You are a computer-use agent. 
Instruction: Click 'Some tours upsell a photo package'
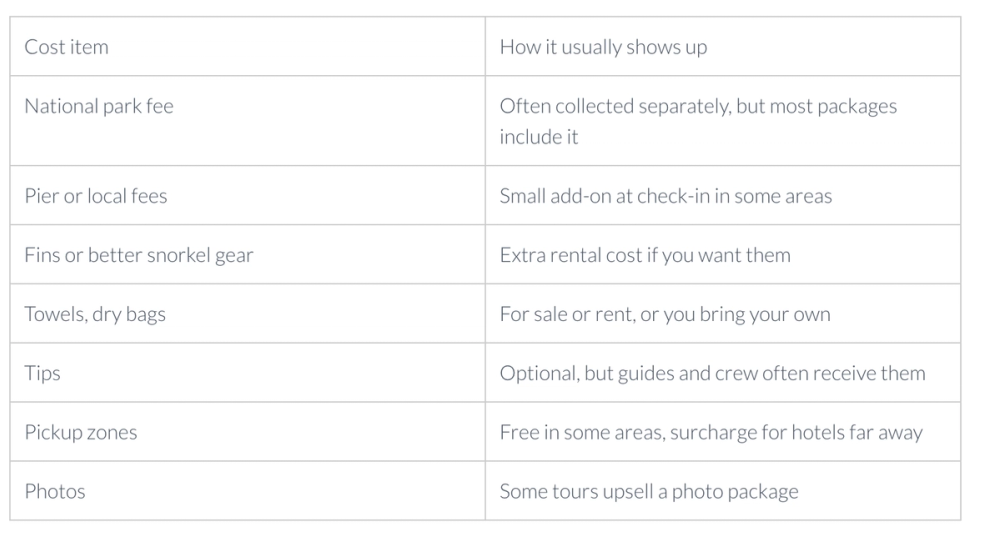[649, 491]
